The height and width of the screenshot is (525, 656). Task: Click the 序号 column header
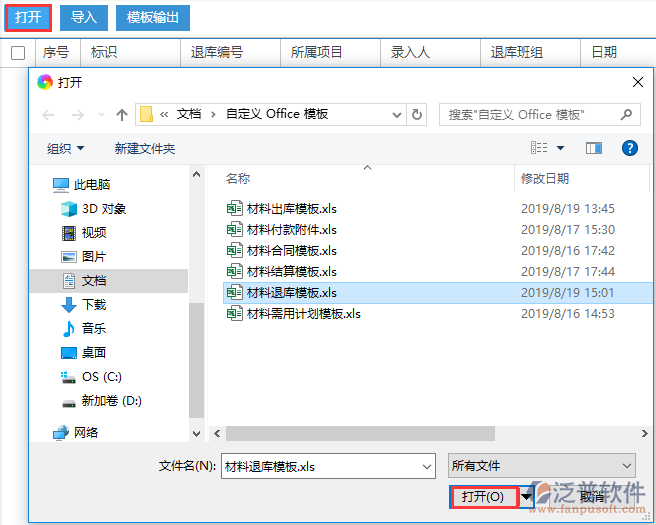[56, 52]
